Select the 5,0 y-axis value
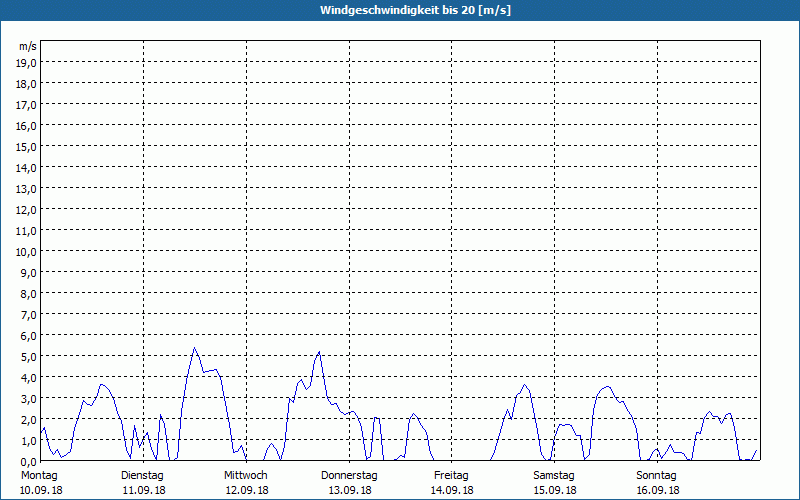The height and width of the screenshot is (500, 800). coord(29,357)
